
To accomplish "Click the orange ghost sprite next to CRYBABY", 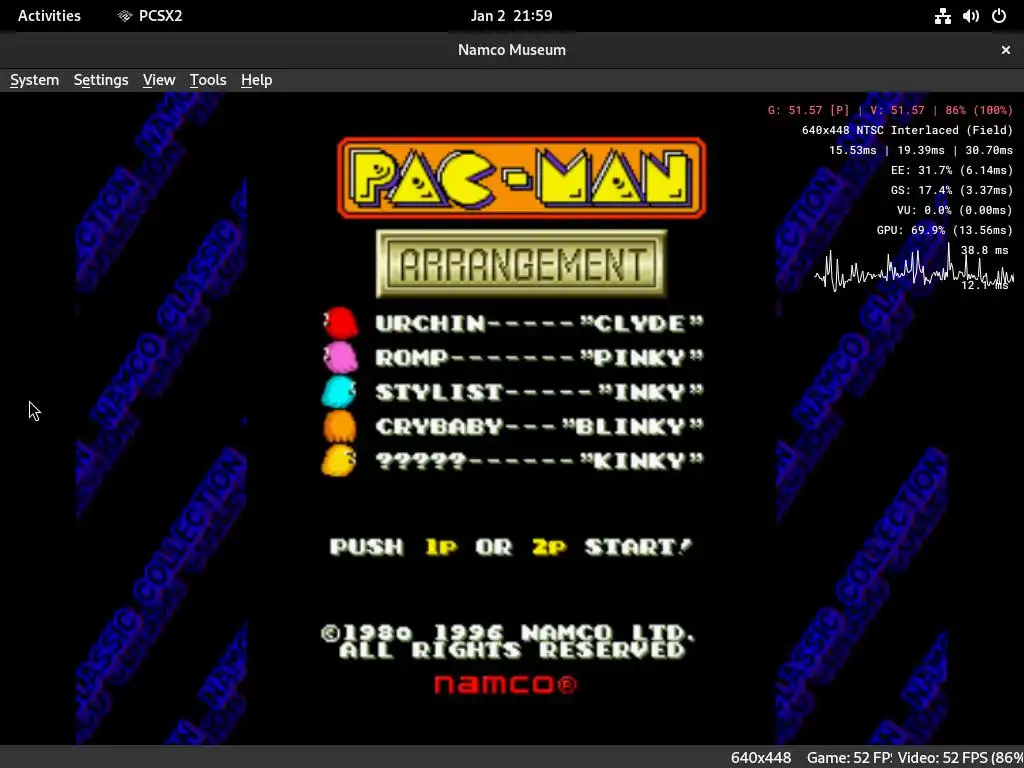I will tap(340, 426).
